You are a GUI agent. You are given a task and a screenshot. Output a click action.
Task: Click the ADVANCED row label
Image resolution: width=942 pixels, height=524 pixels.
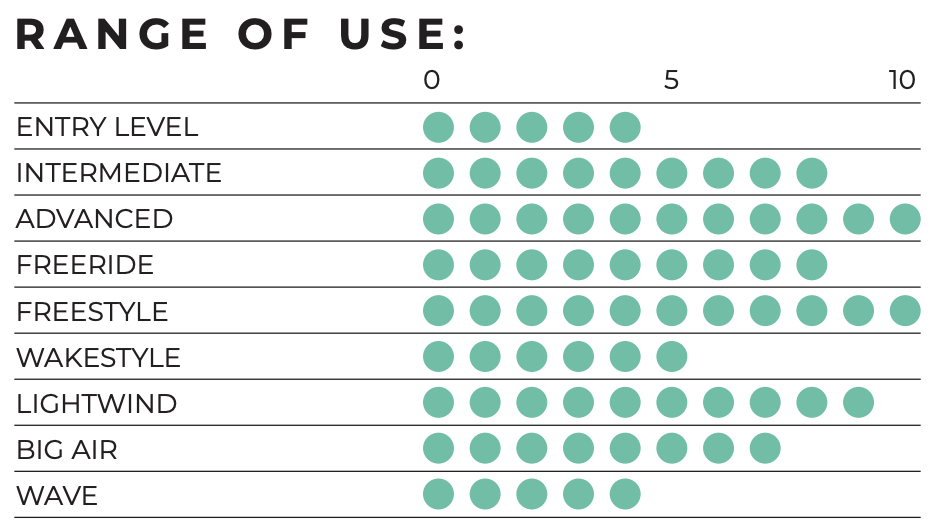pos(94,219)
